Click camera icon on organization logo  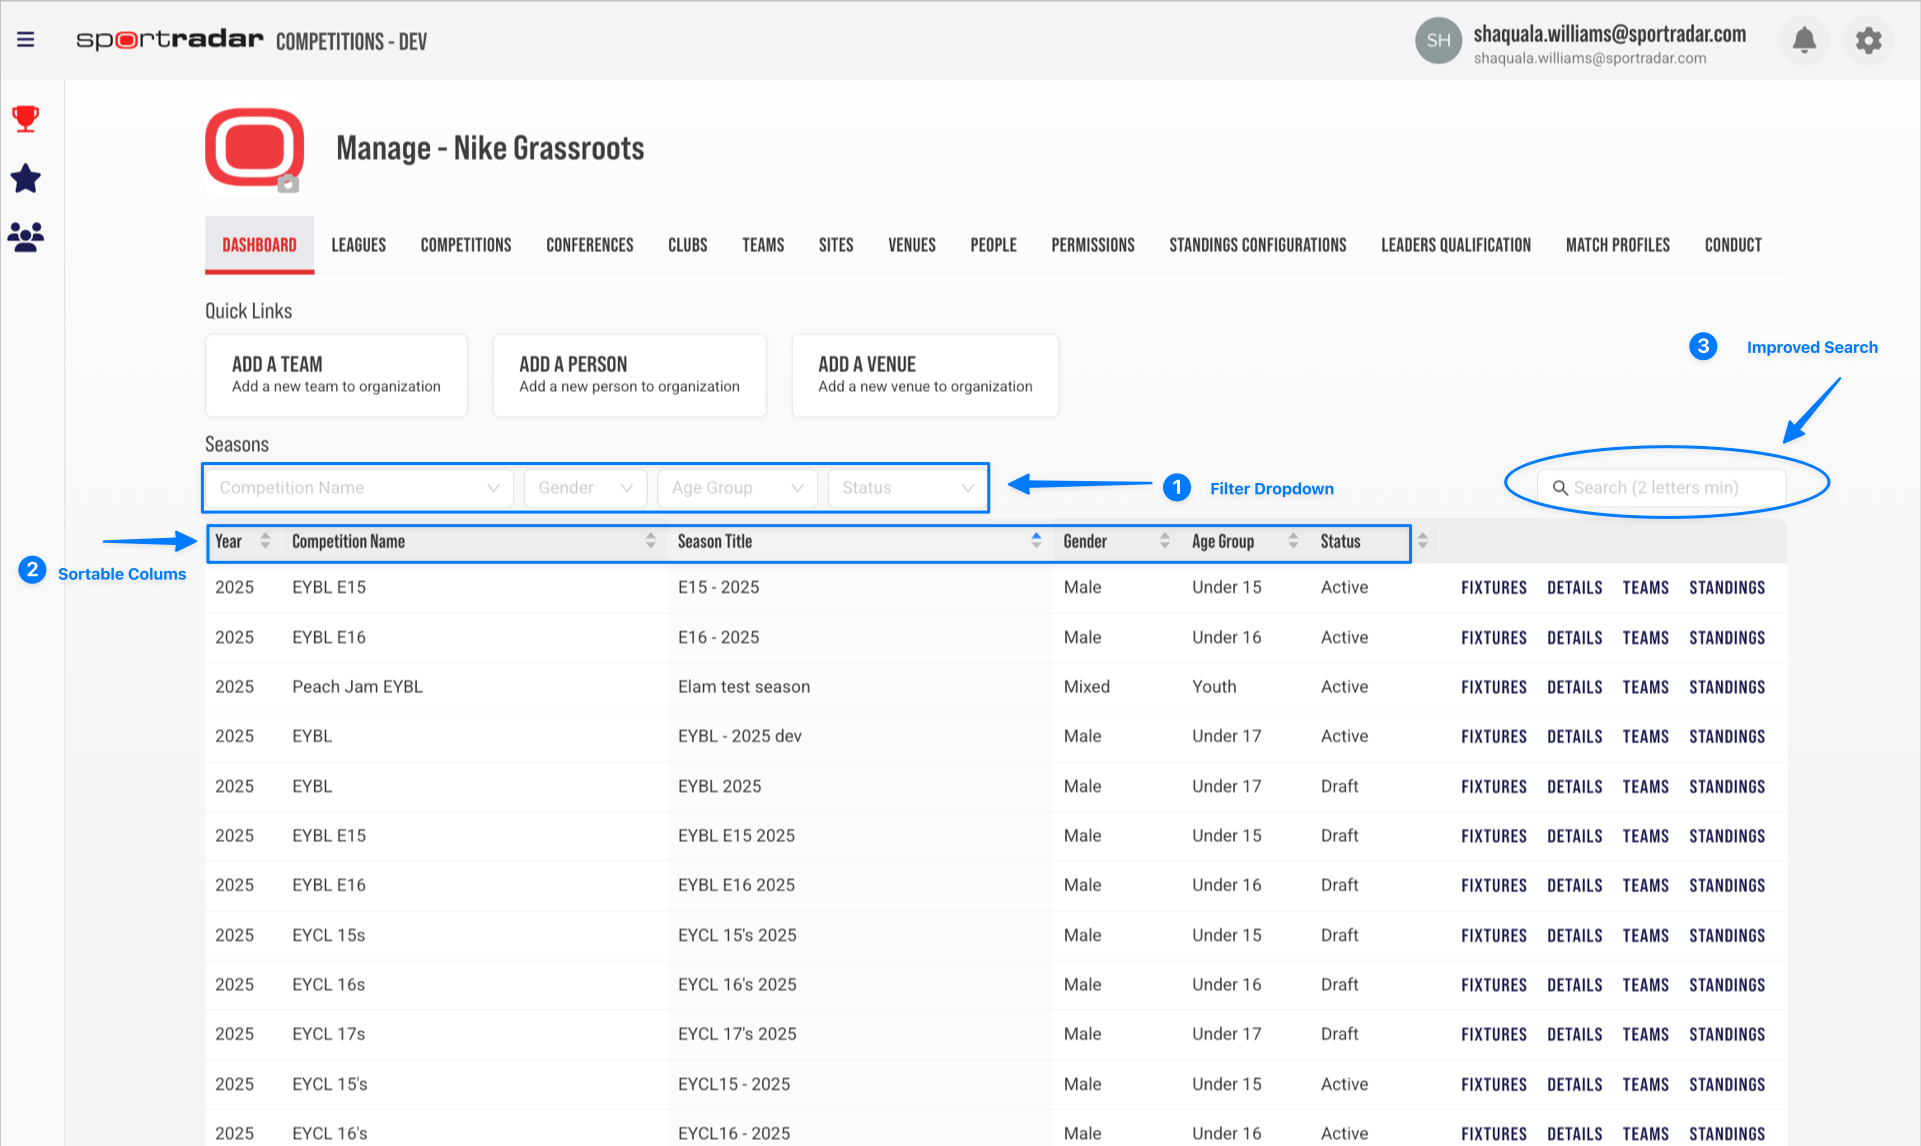[x=288, y=184]
